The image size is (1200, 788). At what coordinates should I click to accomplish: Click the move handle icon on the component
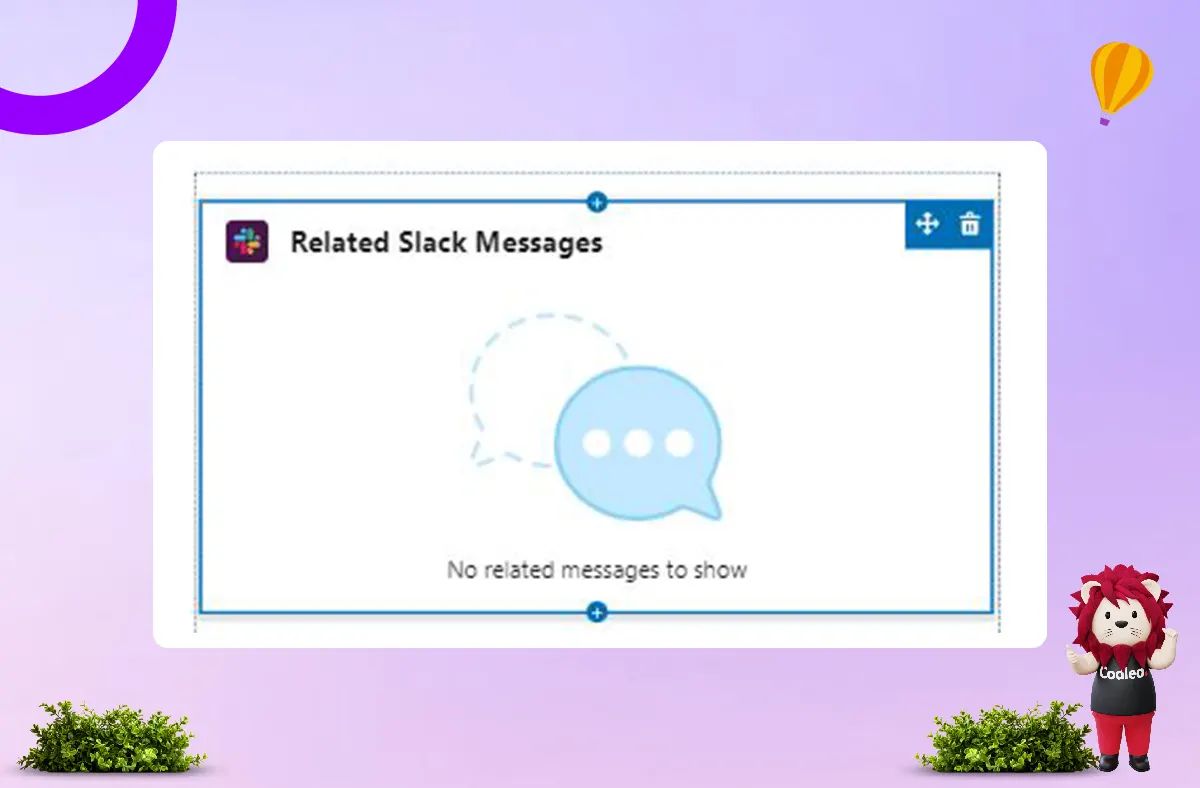click(927, 224)
